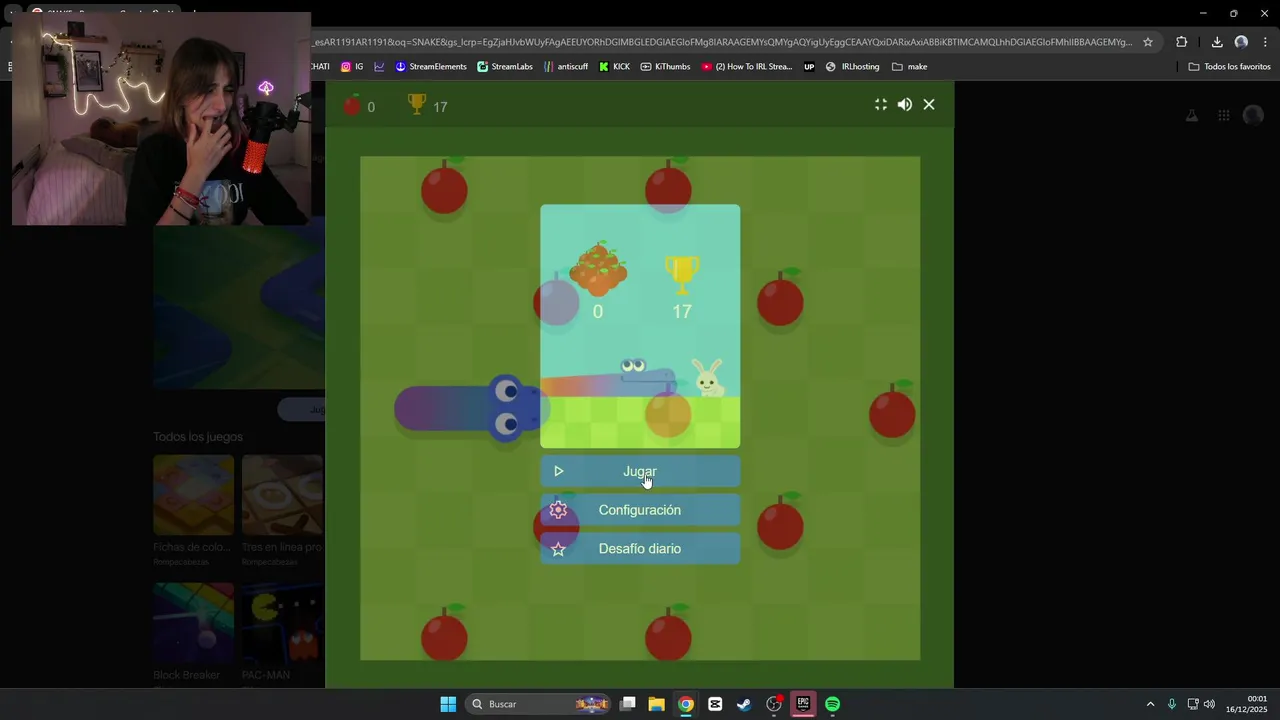Start the Snake game with Jugar
Image resolution: width=1280 pixels, height=720 pixels.
tap(640, 471)
